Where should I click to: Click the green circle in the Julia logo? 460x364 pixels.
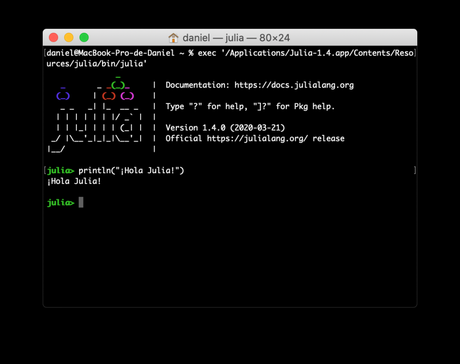118,85
